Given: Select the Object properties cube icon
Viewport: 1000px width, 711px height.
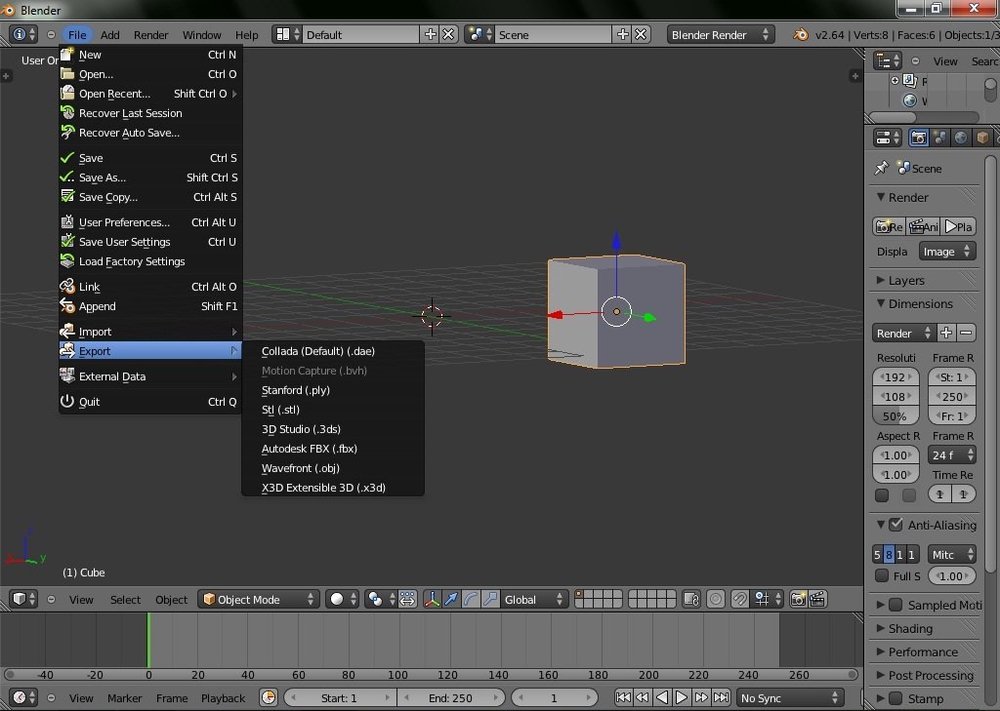Looking at the screenshot, I should coord(983,137).
